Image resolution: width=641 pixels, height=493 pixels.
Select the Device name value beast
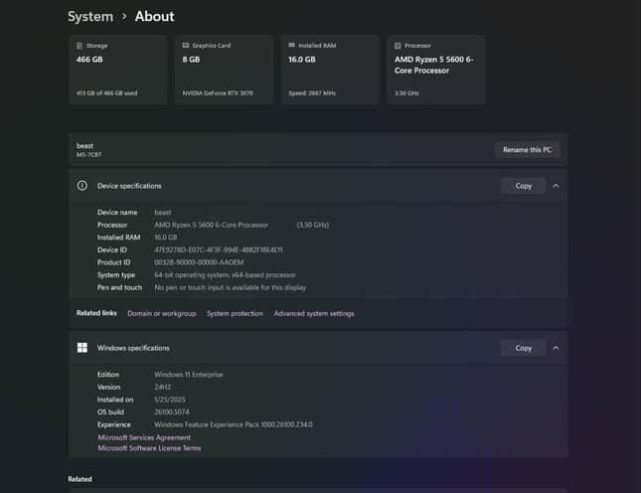163,213
